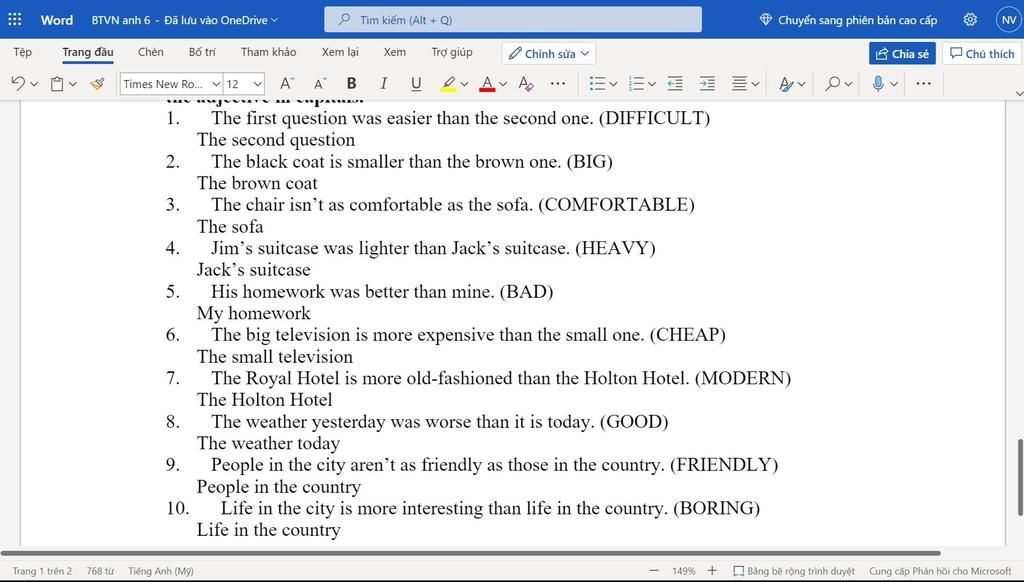Click the Tìm kiếm search box
The width and height of the screenshot is (1024, 582).
513,20
